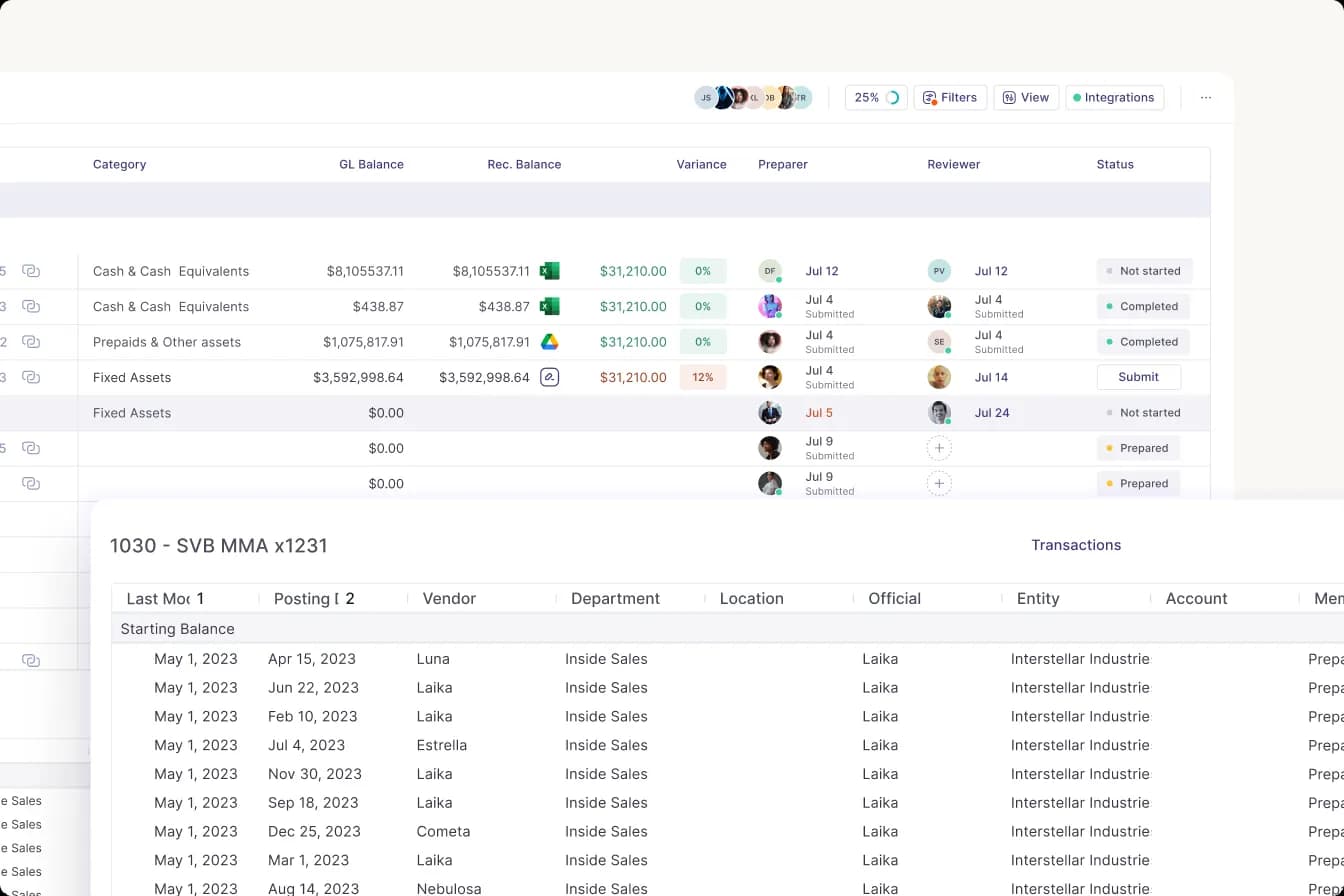The width and height of the screenshot is (1344, 896).
Task: Click link icon in Prepaids & Other assets row
Action: pyautogui.click(x=31, y=342)
